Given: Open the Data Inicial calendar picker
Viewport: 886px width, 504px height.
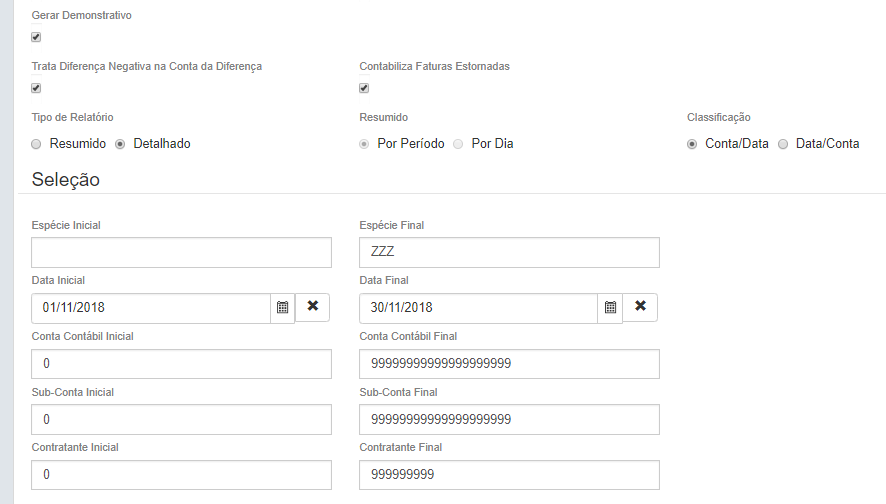Looking at the screenshot, I should 282,308.
